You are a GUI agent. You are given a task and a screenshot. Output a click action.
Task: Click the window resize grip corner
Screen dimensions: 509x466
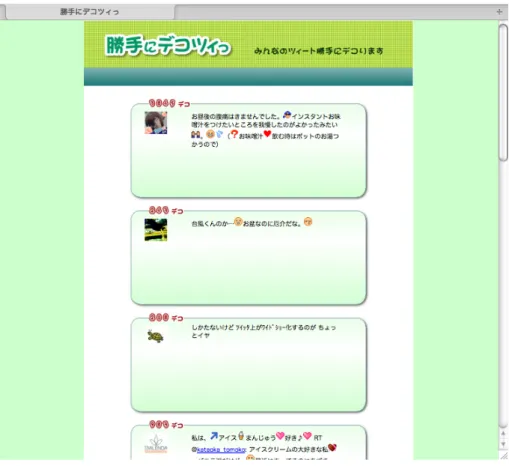503,455
